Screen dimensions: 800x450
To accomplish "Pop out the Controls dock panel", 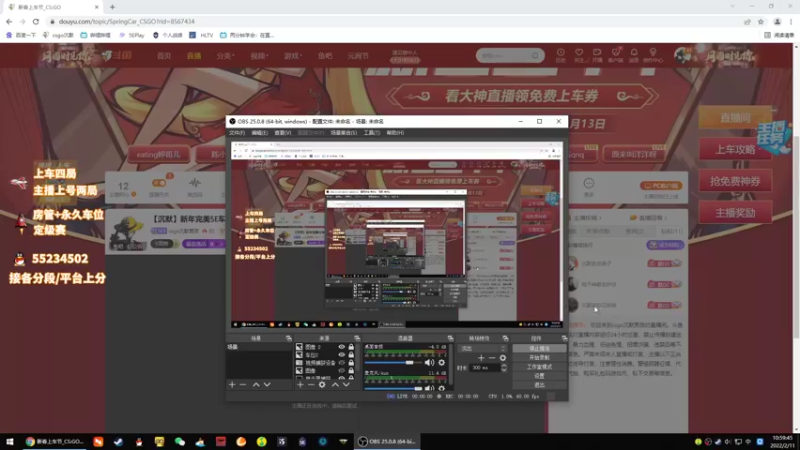I will coord(564,338).
